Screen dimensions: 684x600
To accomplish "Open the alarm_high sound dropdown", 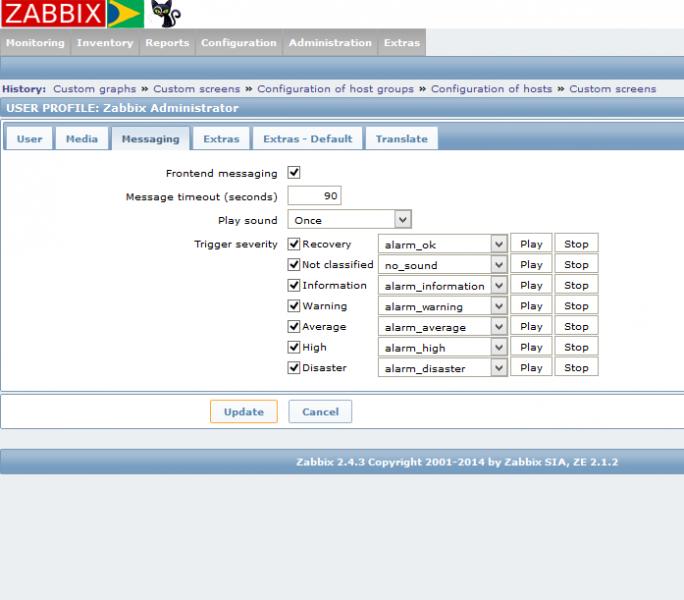I will pos(442,347).
